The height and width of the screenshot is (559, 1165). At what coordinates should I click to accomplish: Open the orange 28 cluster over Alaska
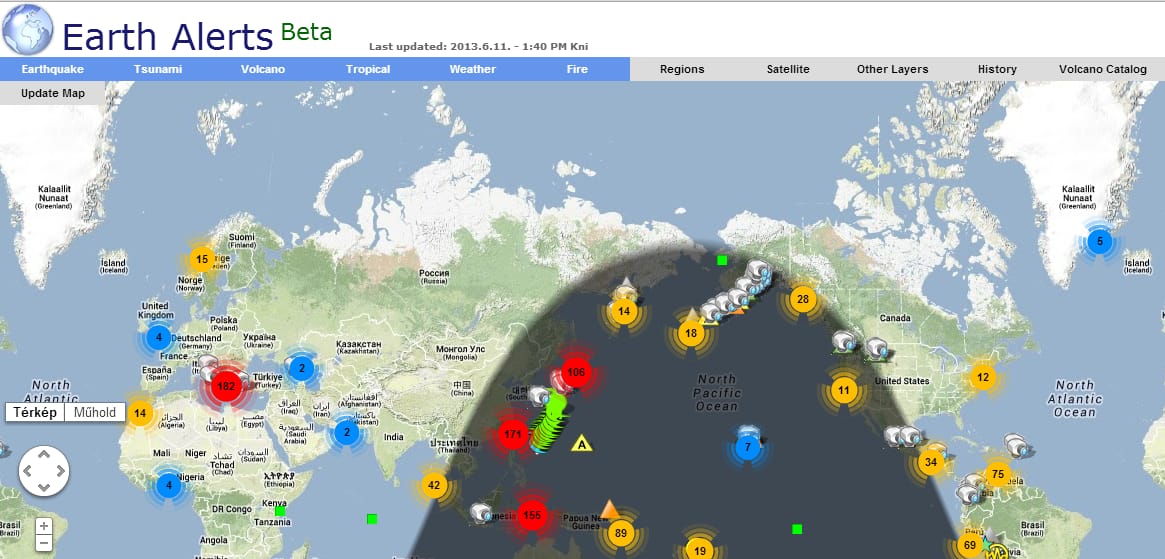pos(802,300)
